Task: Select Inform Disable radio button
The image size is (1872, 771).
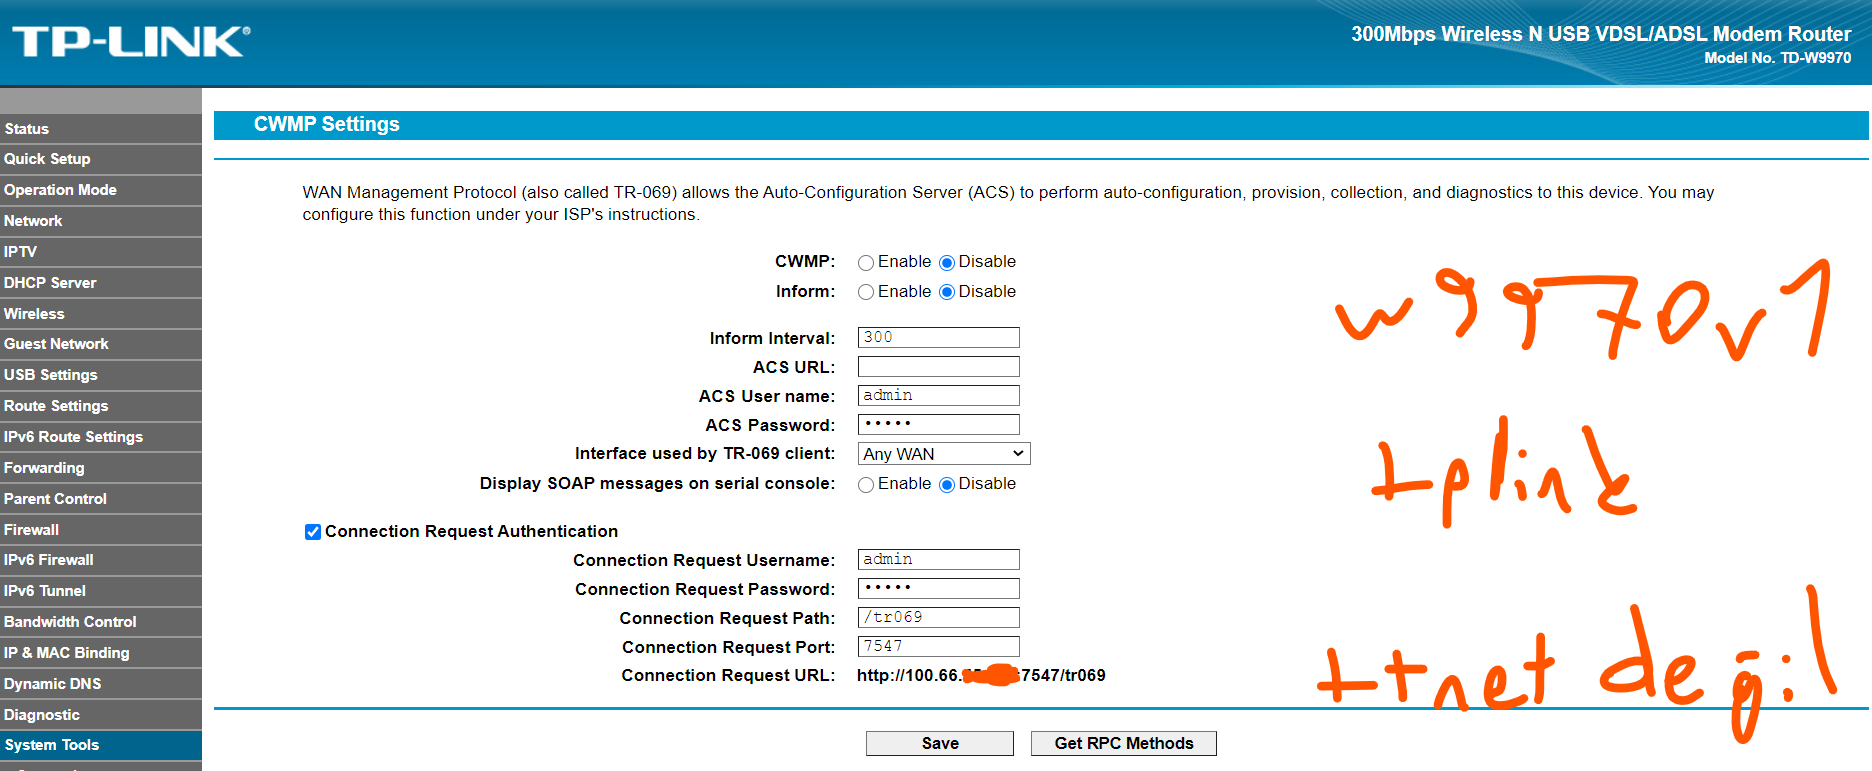Action: (x=947, y=293)
